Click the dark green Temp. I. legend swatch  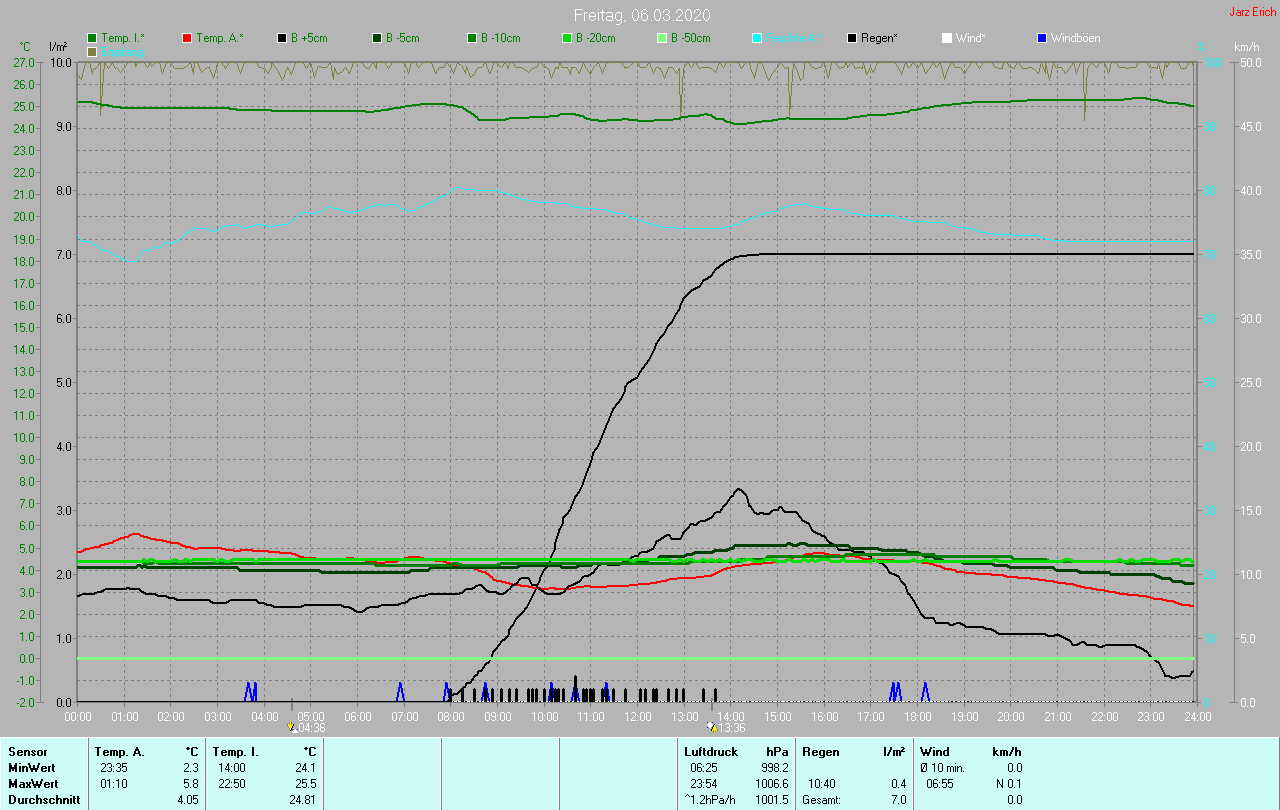tap(92, 38)
